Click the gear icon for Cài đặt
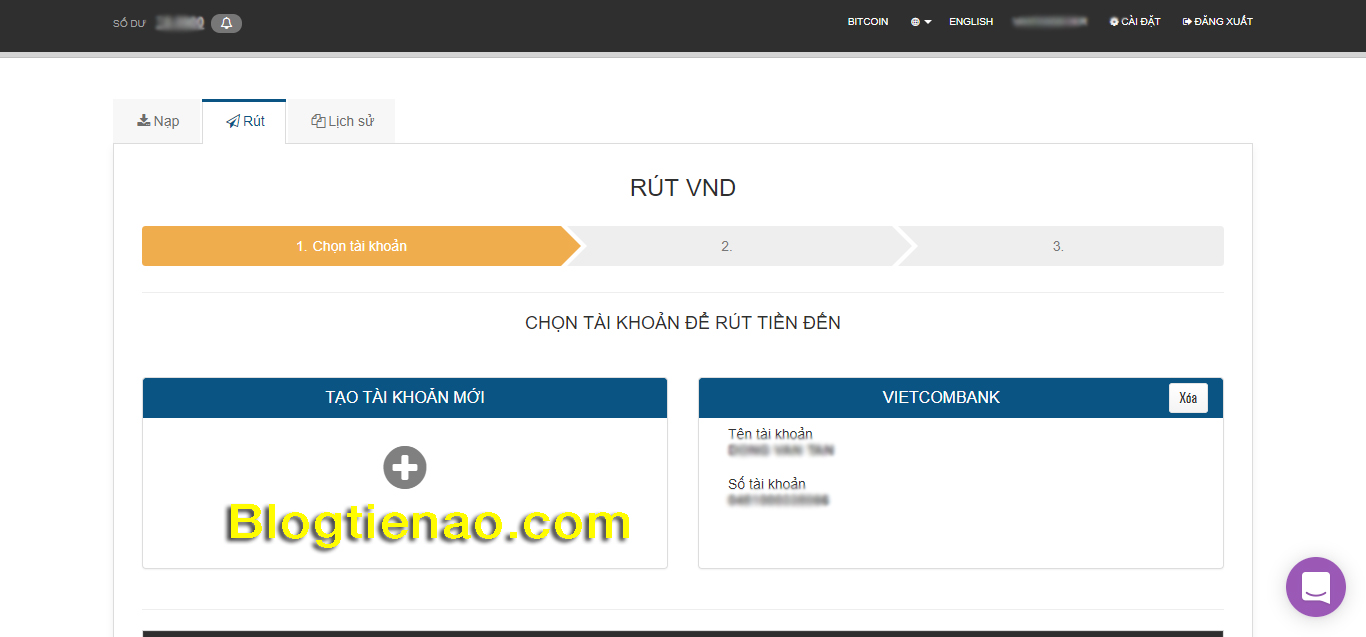Screen dimensions: 1366x637 point(1114,22)
